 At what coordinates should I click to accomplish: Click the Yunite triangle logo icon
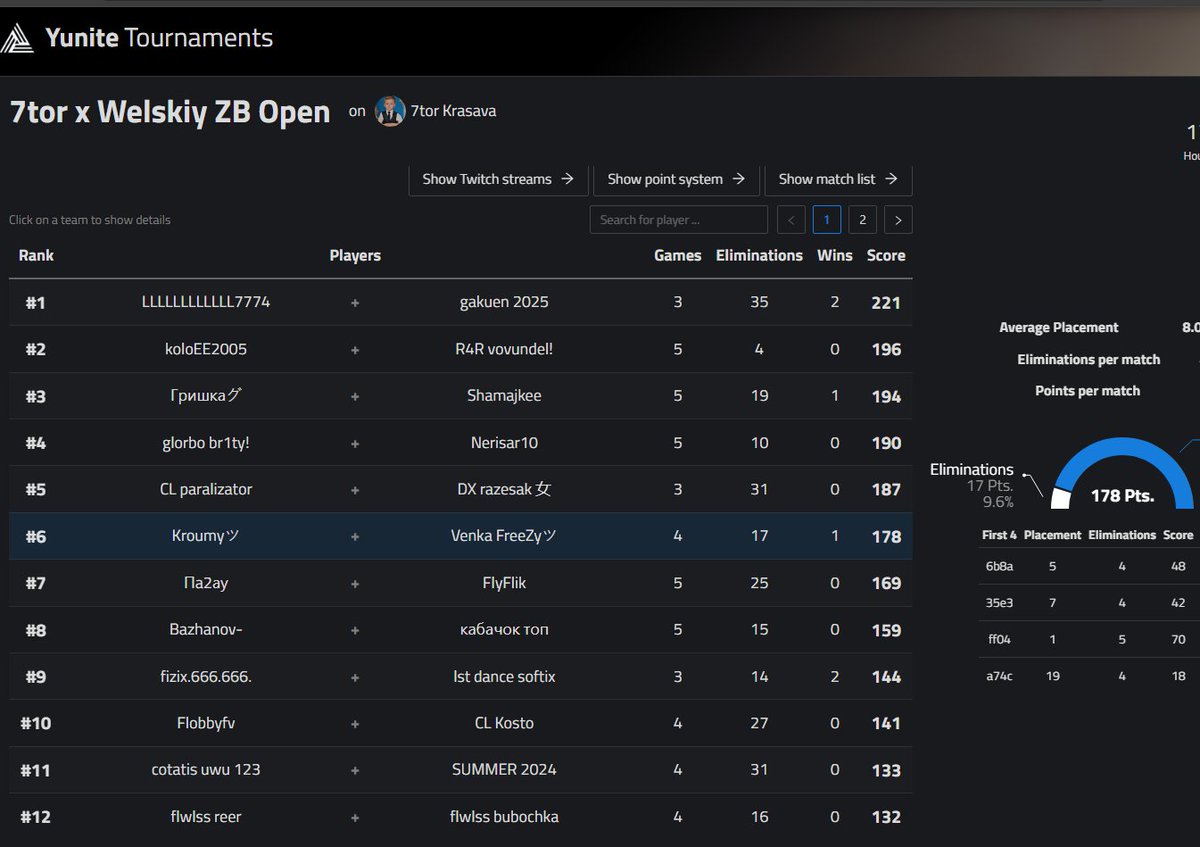tap(17, 39)
